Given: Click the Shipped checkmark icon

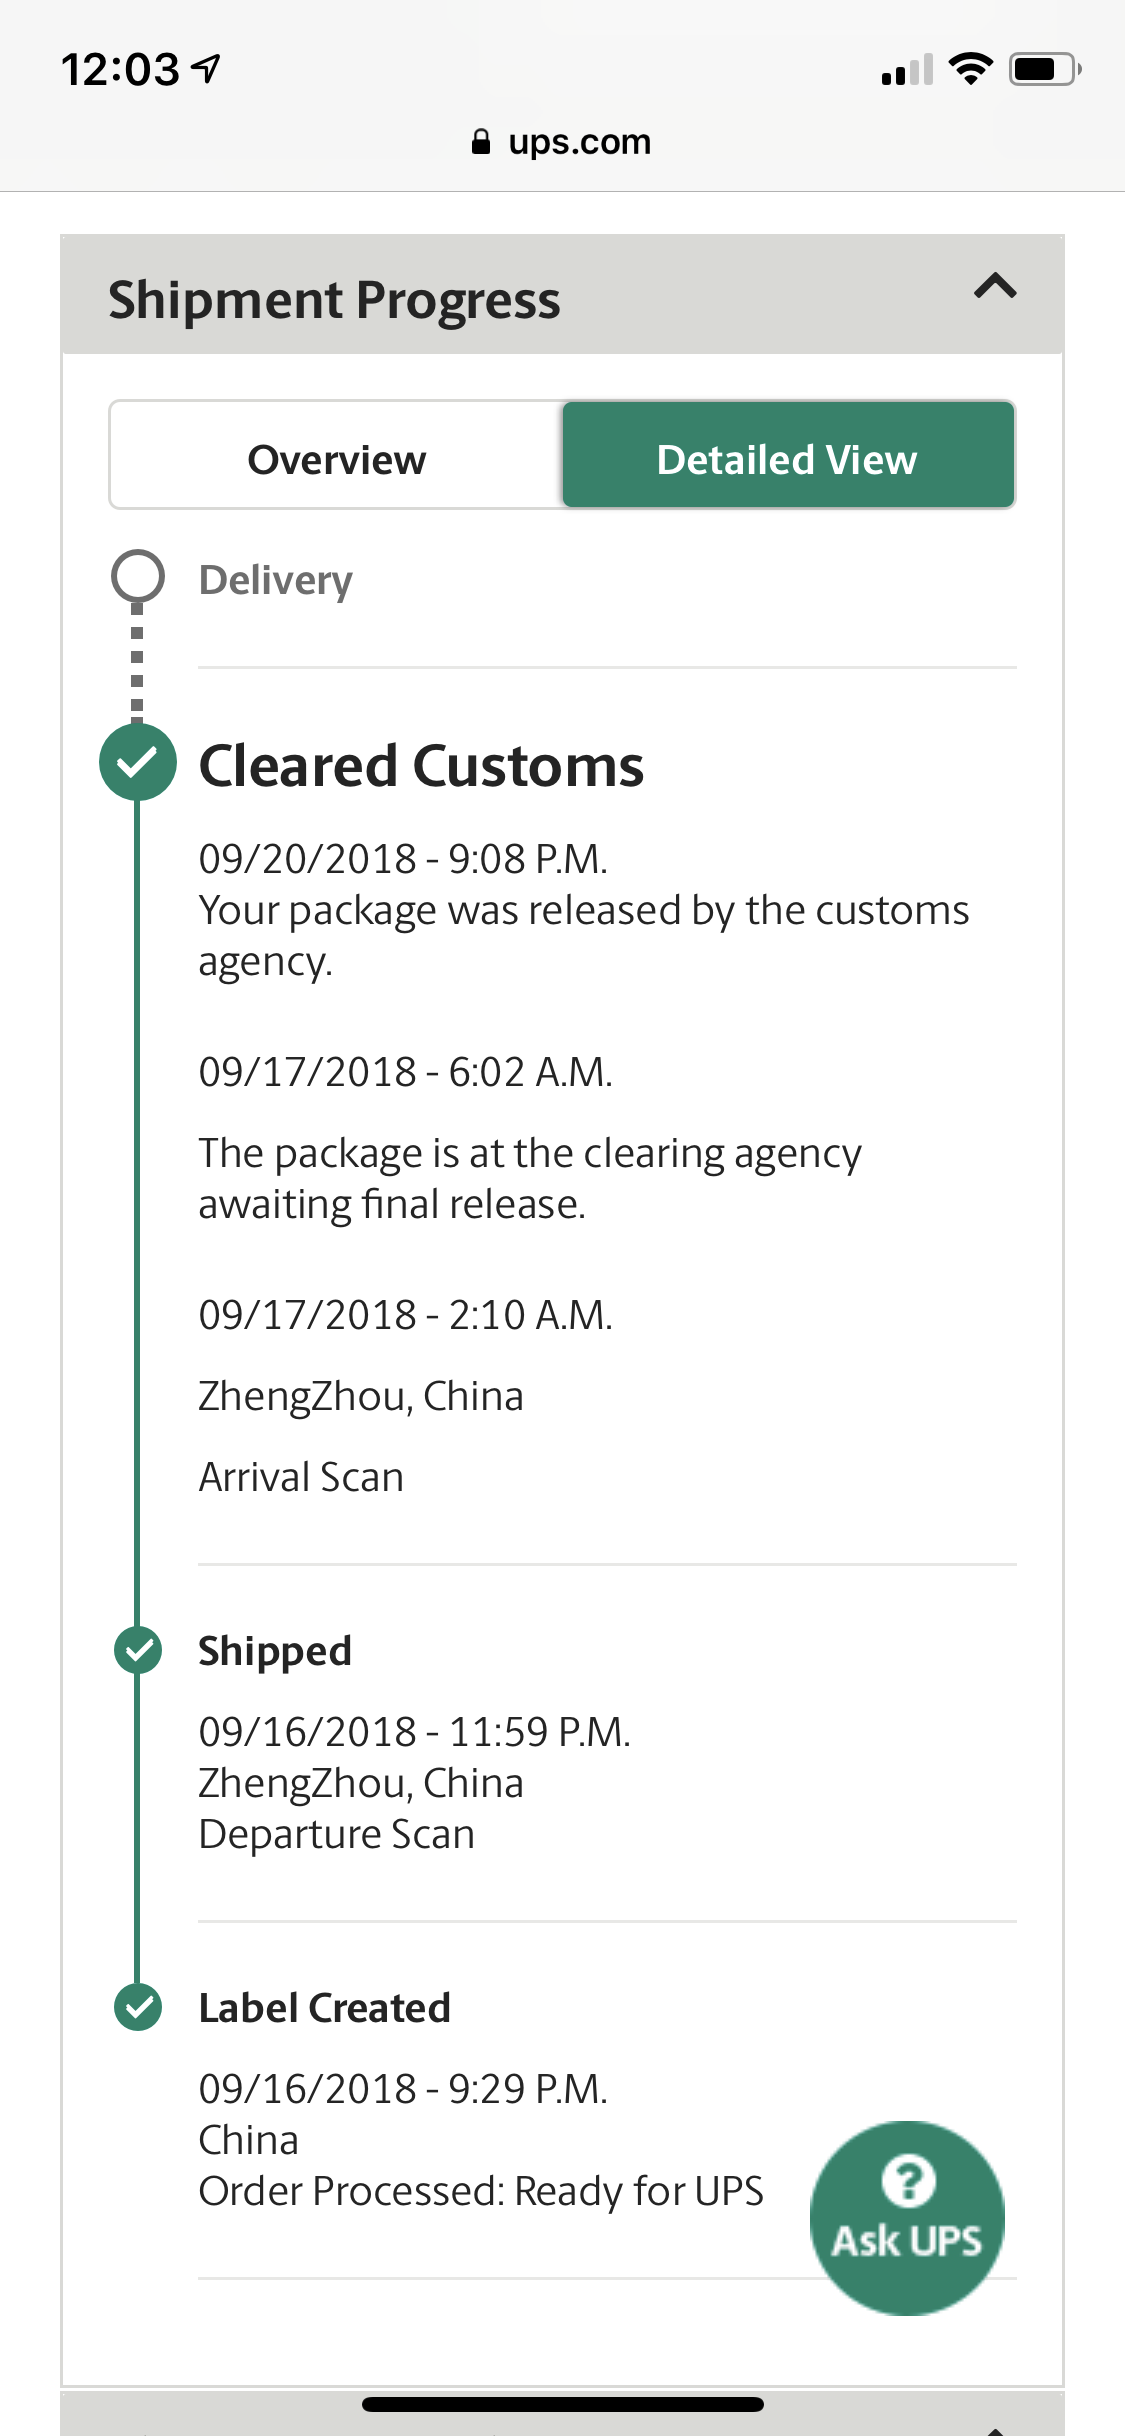Looking at the screenshot, I should [138, 1650].
